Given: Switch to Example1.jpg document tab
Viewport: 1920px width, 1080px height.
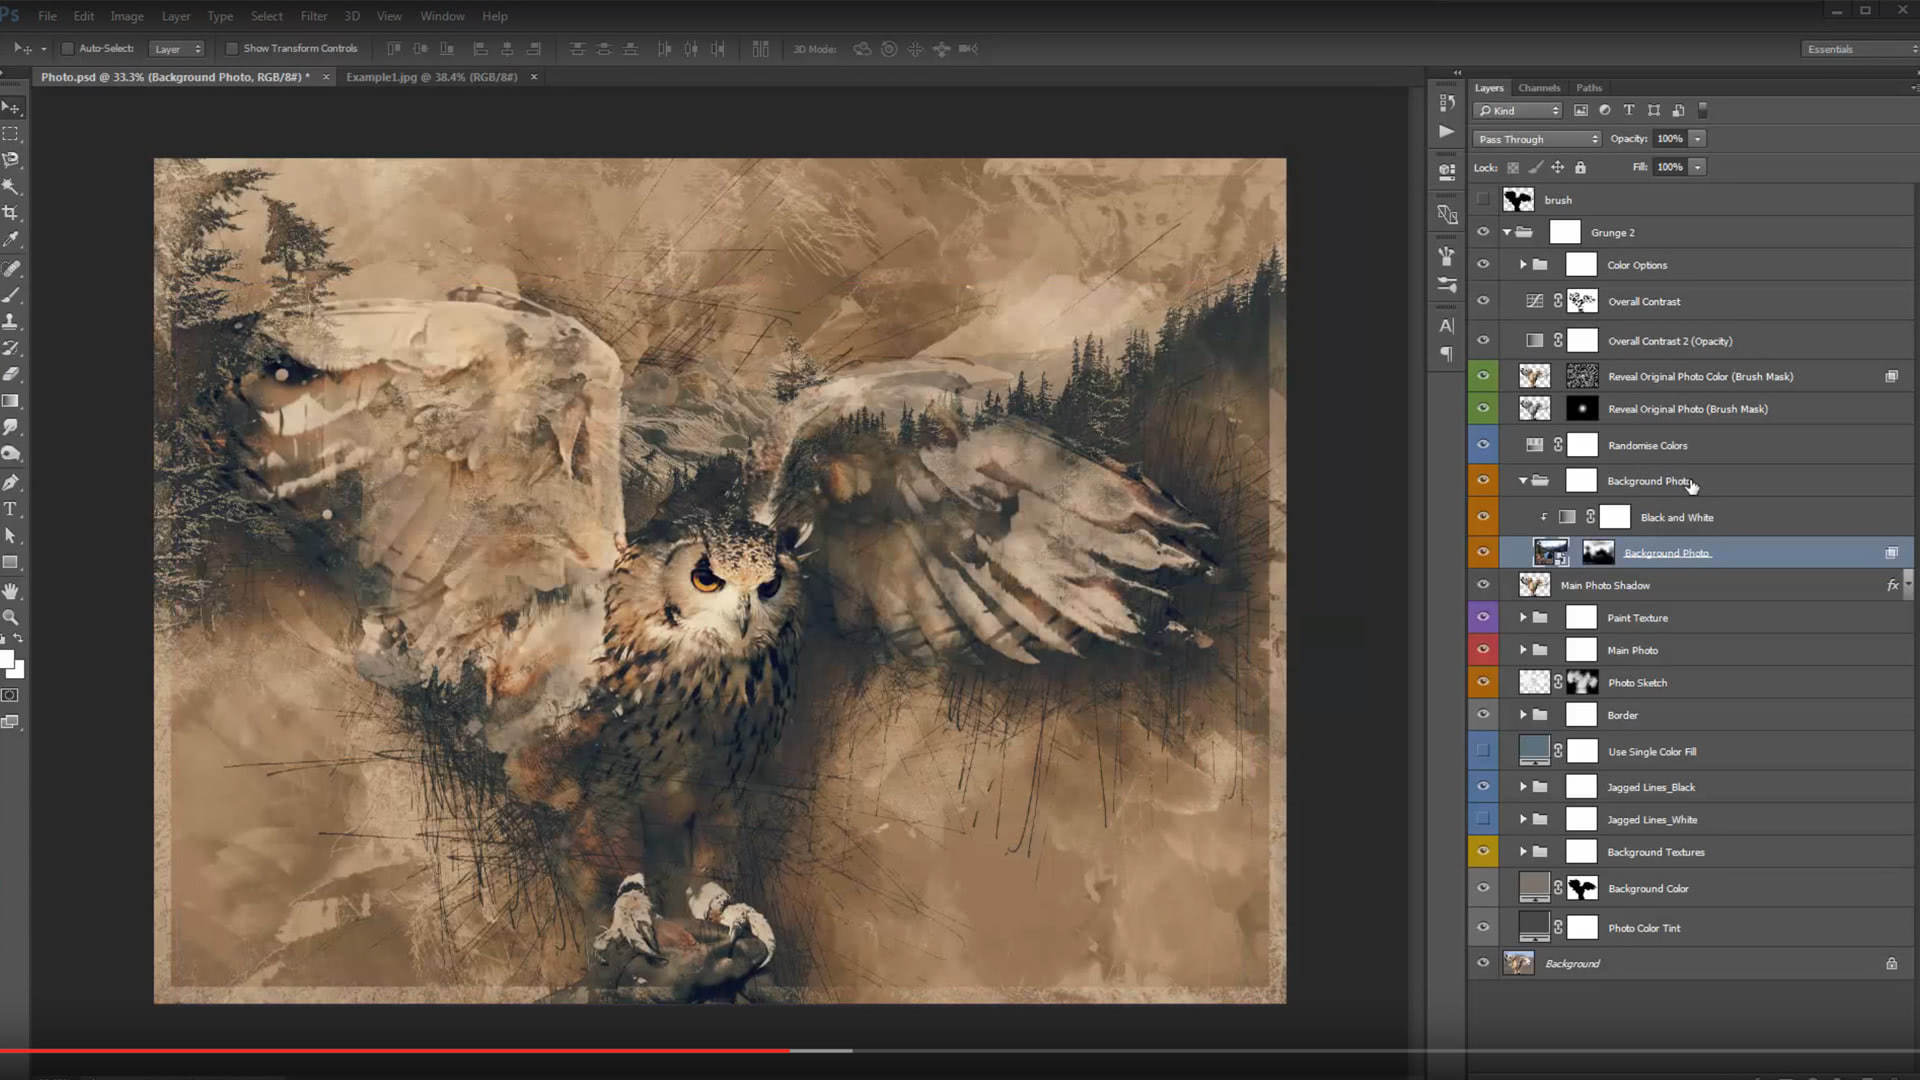Looking at the screenshot, I should [x=431, y=77].
